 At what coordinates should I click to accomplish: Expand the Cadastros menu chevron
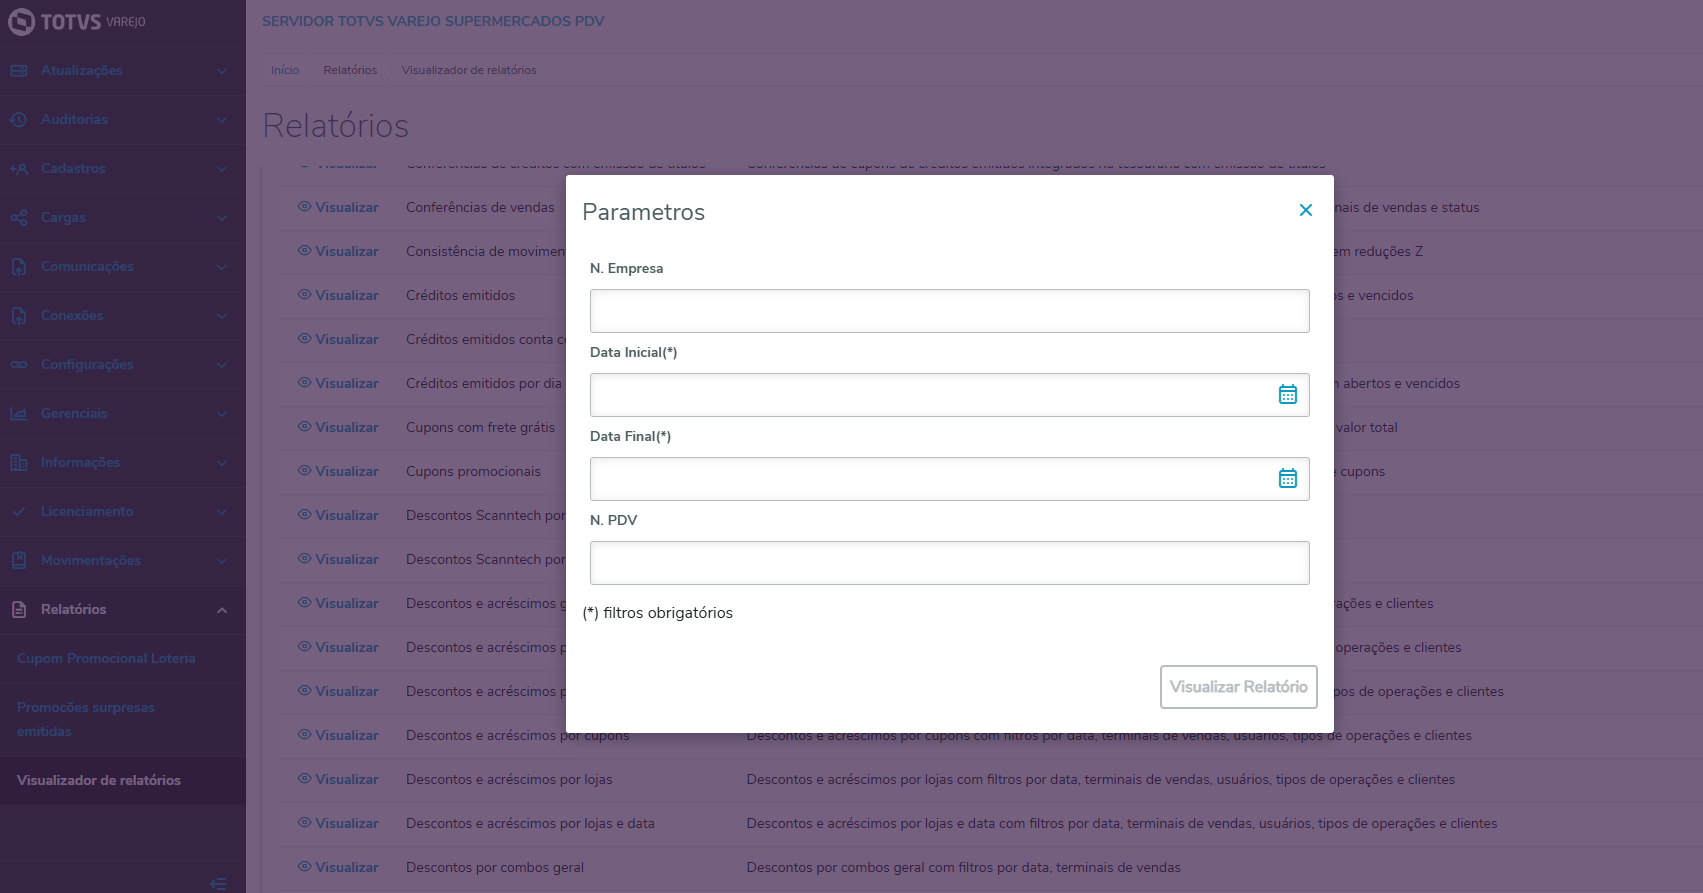pos(222,169)
